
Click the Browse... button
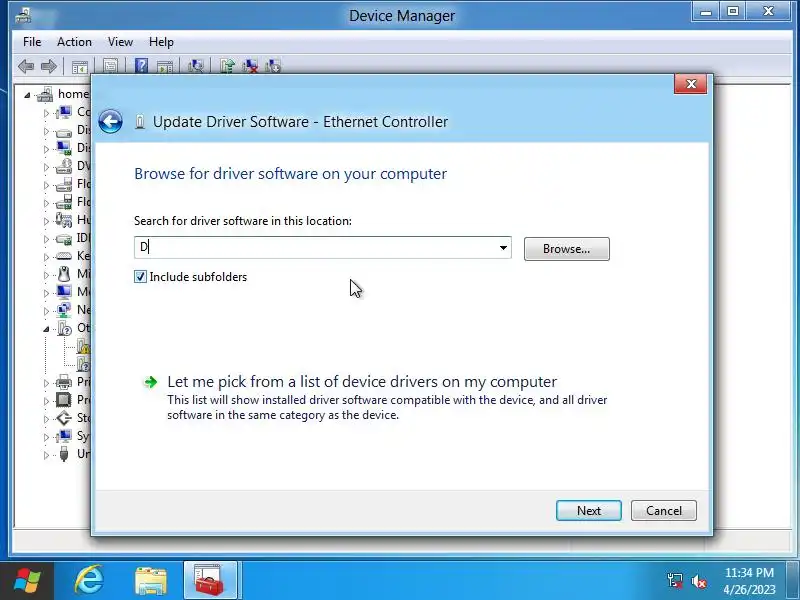pyautogui.click(x=566, y=249)
